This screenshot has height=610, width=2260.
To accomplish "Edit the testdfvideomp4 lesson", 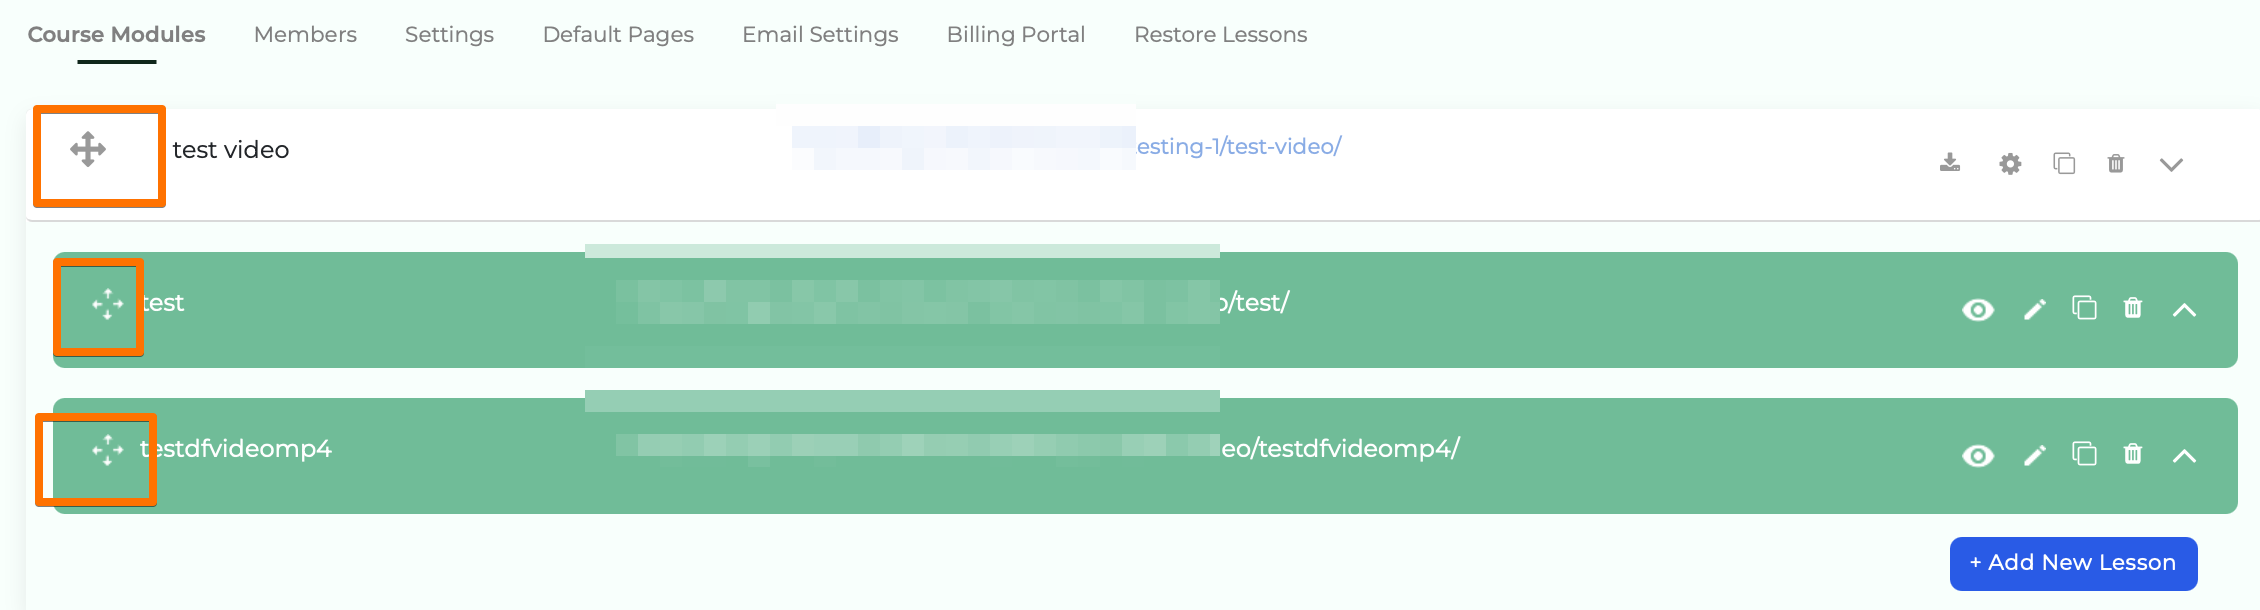I will pos(2034,455).
